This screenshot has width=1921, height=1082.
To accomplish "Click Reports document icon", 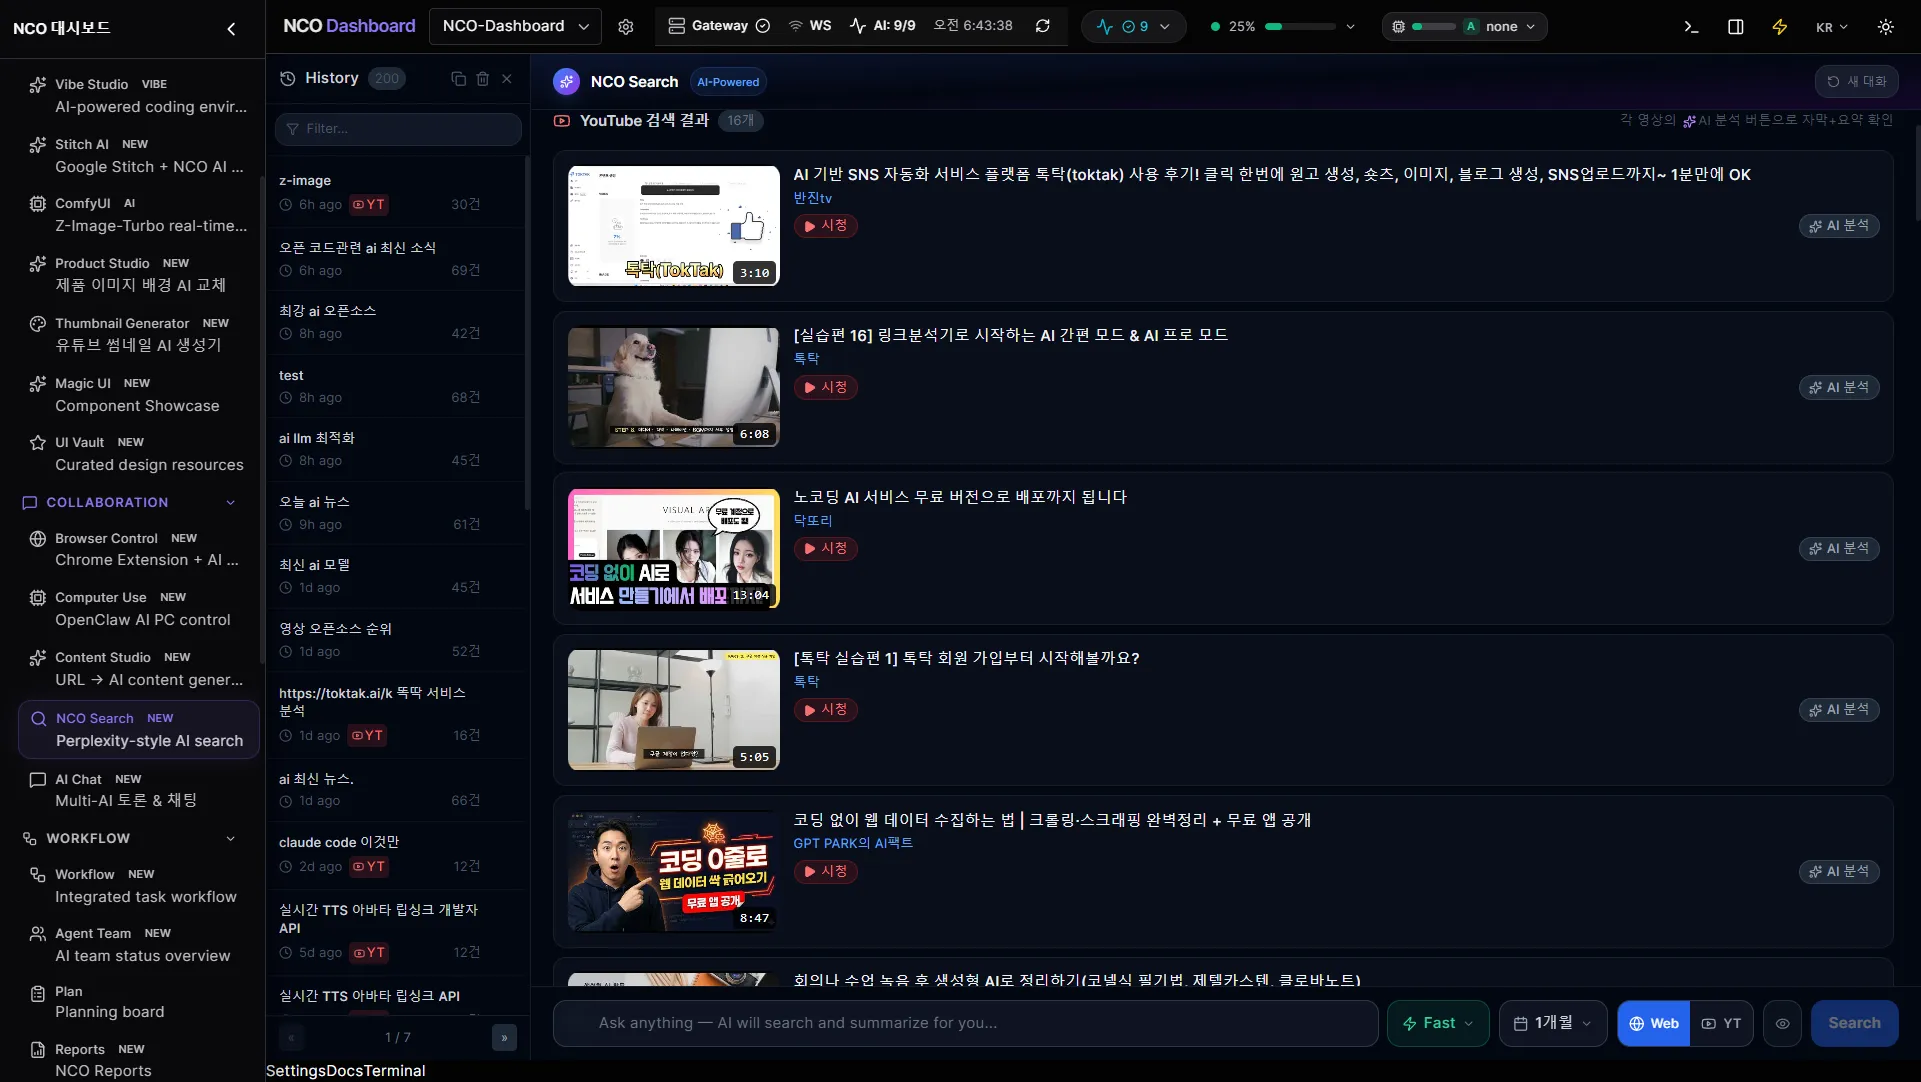I will (38, 1050).
